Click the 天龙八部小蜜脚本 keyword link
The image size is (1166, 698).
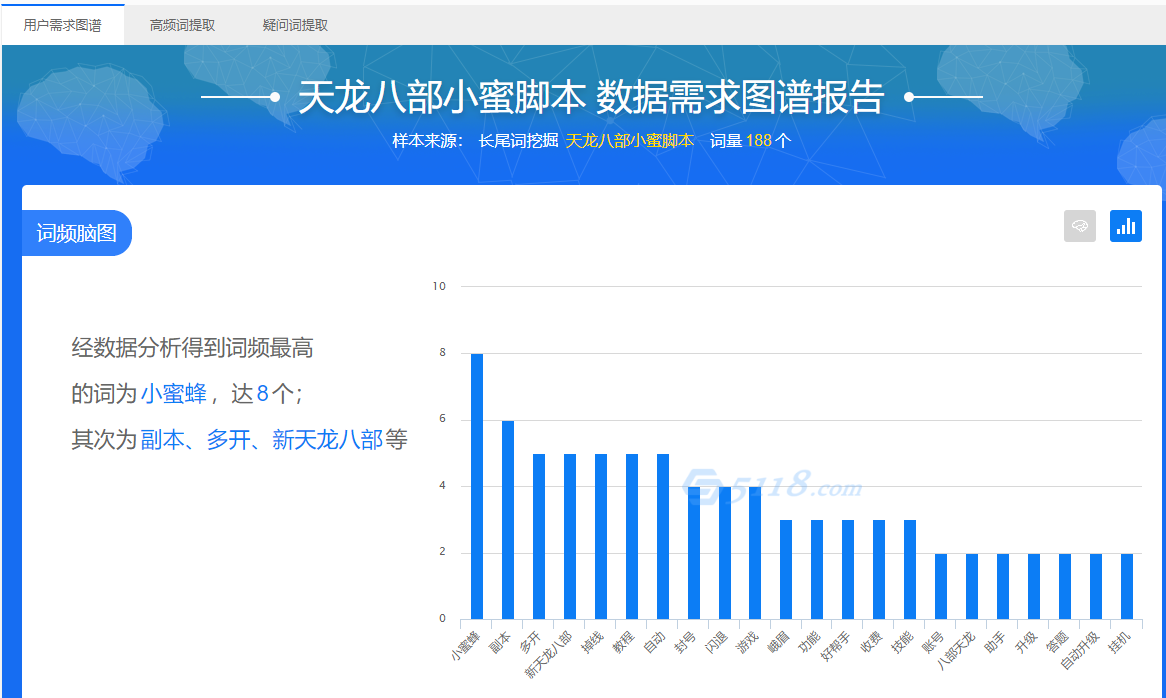click(629, 140)
